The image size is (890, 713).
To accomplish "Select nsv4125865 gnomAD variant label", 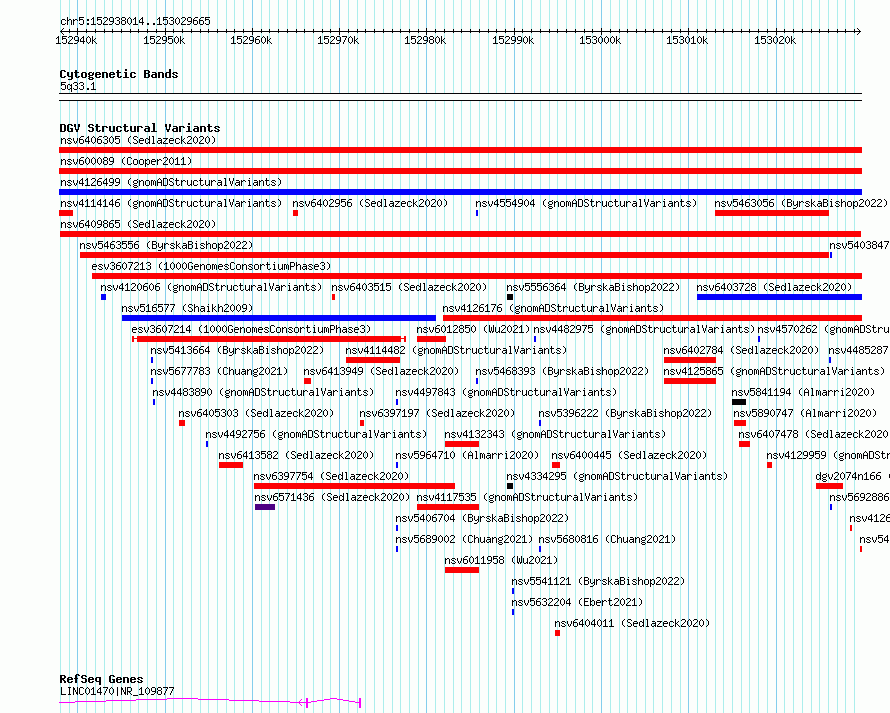I will pos(774,371).
